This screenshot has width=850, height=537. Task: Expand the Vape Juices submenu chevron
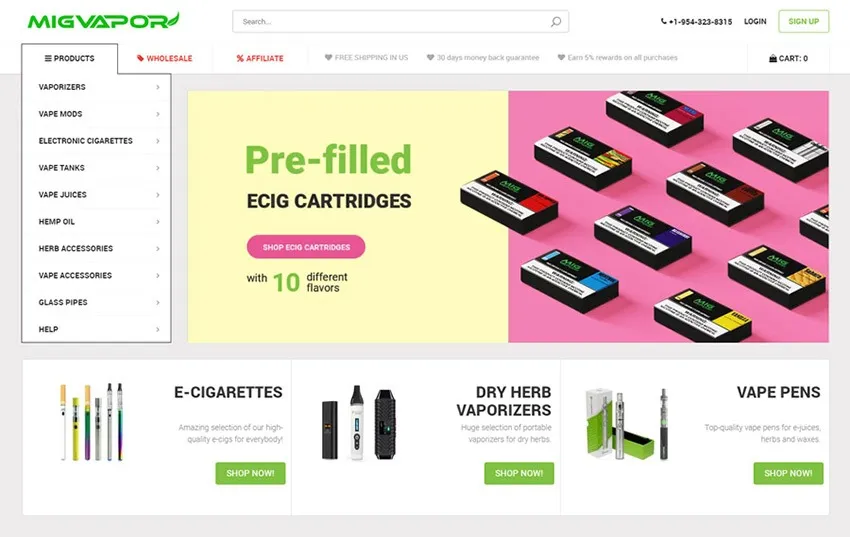158,195
